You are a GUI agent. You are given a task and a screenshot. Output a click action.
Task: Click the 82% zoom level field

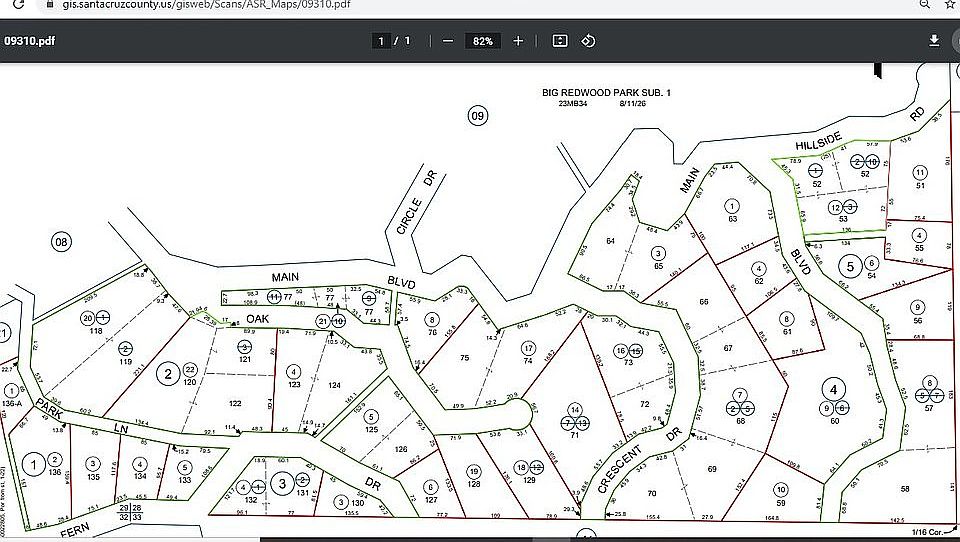pos(482,41)
